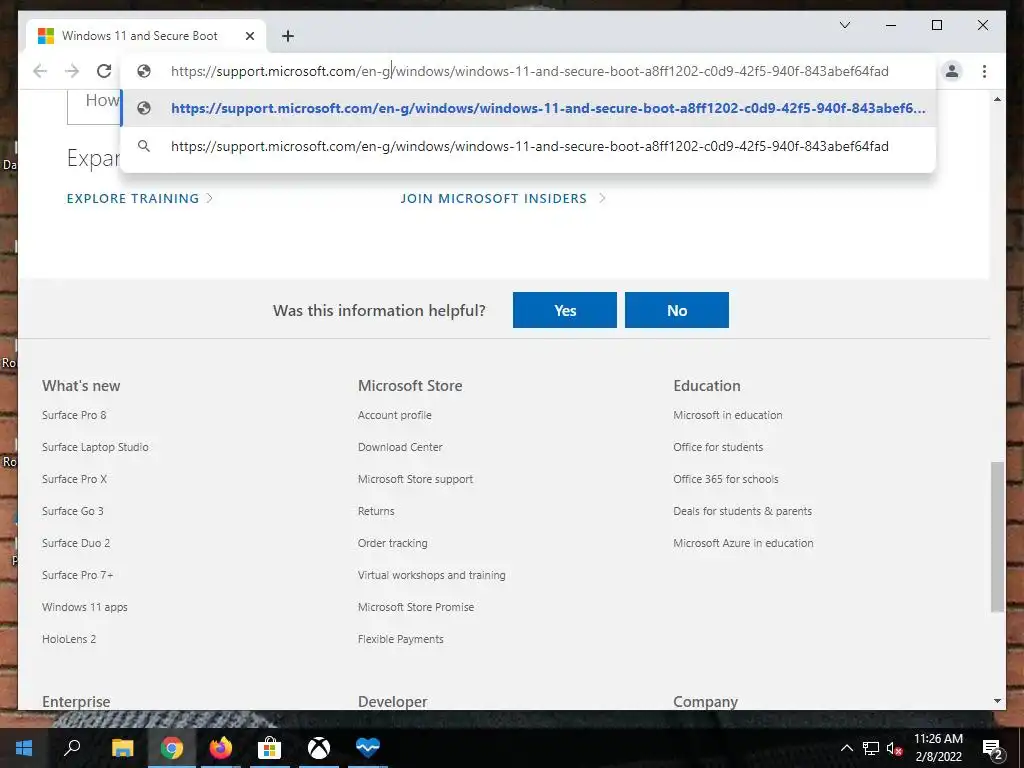Go back using the back arrow
The height and width of the screenshot is (768, 1024).
40,71
